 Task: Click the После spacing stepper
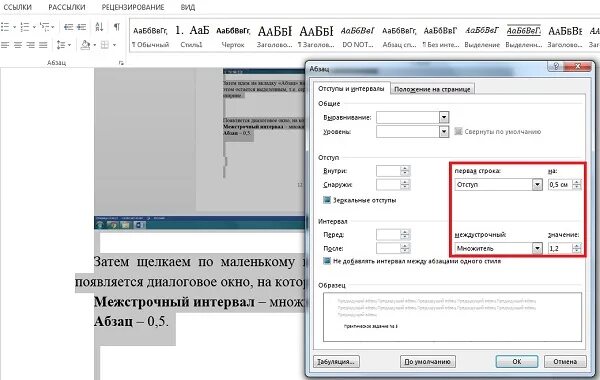405,248
